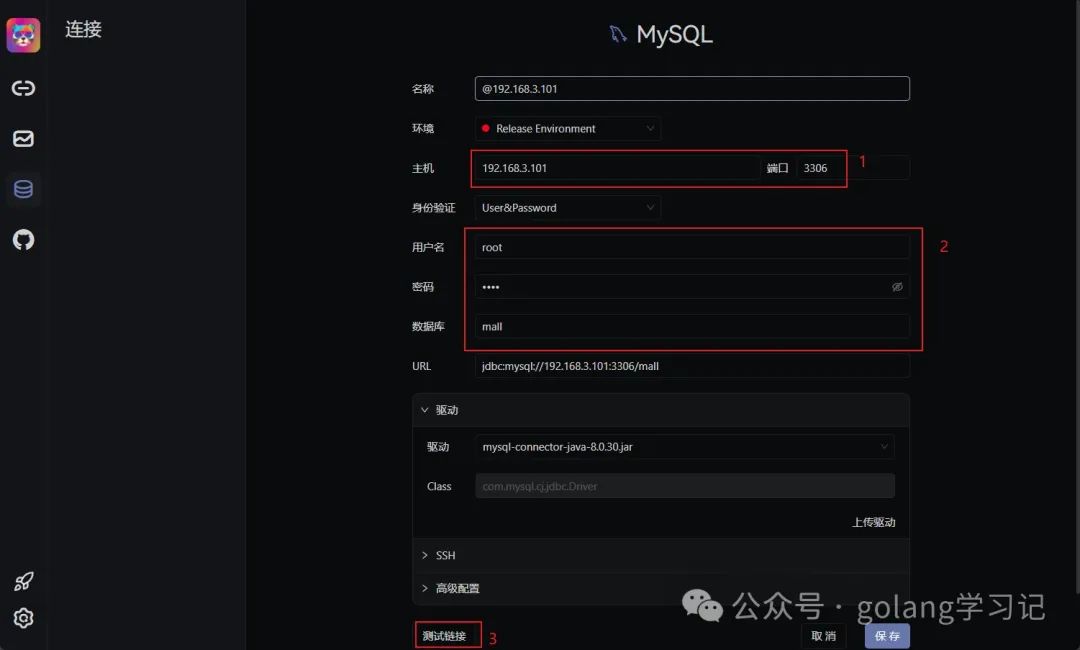1080x650 pixels.
Task: Click the database field containing mall
Action: pos(692,326)
